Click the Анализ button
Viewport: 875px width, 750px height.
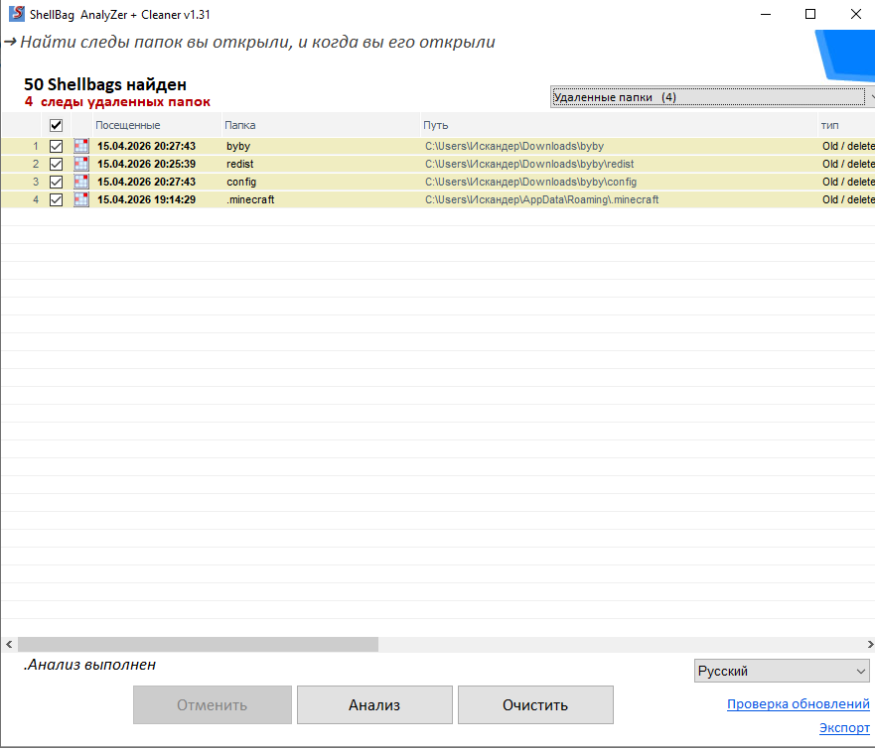[x=374, y=705]
